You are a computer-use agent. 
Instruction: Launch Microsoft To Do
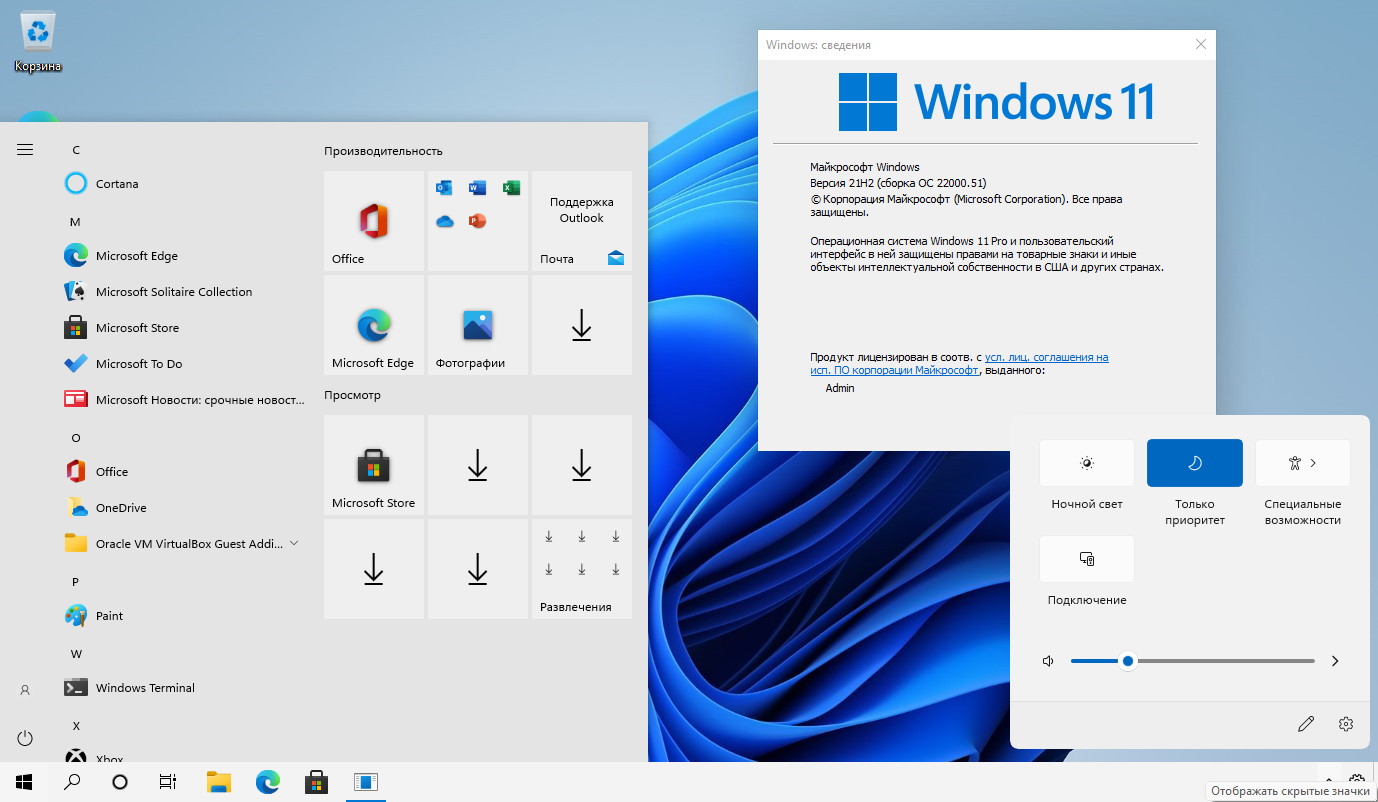click(184, 364)
